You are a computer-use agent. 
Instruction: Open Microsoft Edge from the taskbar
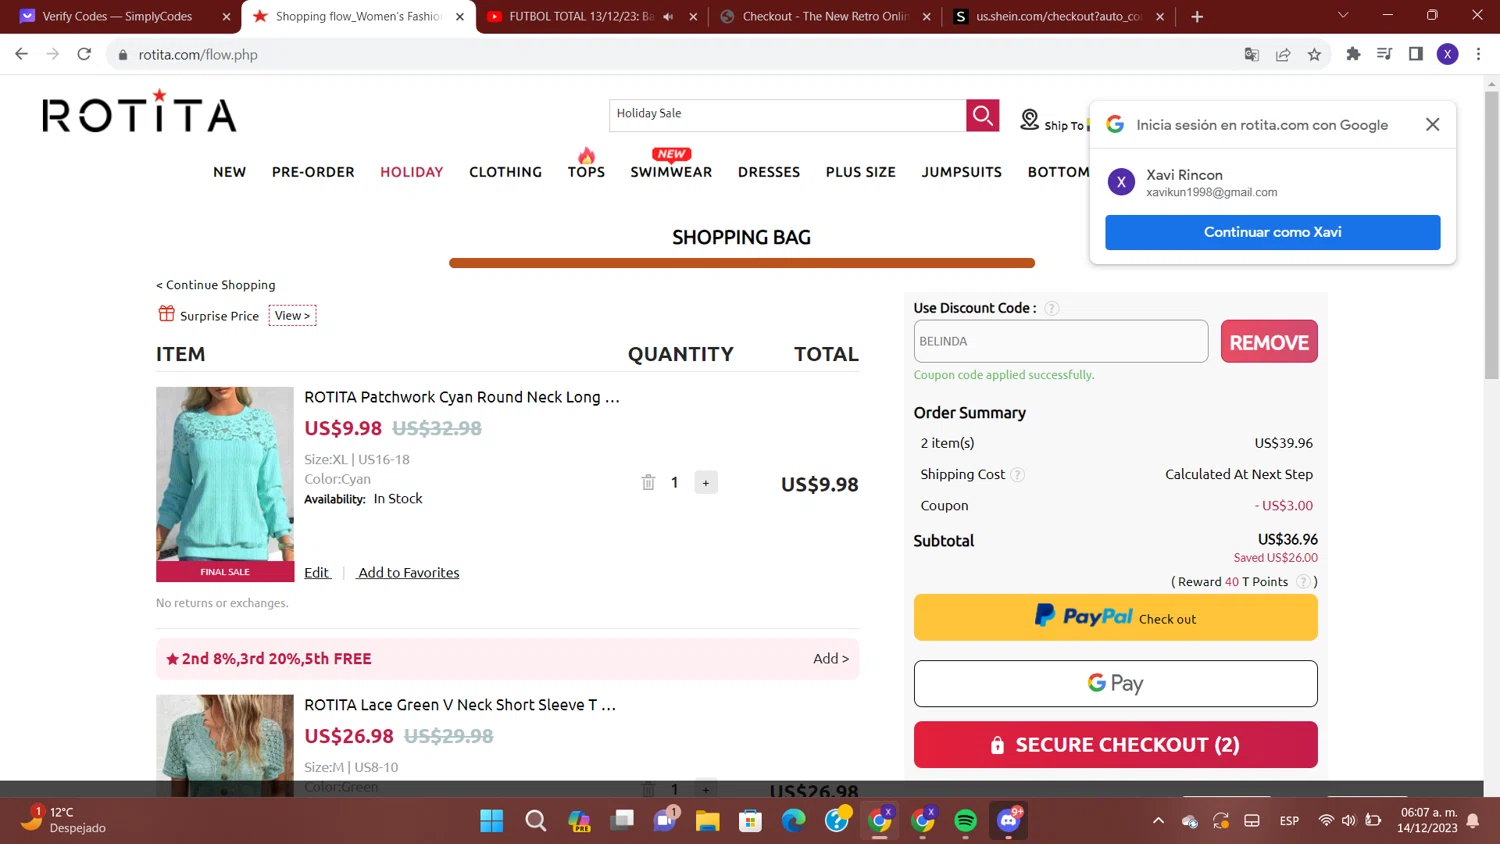(x=794, y=821)
